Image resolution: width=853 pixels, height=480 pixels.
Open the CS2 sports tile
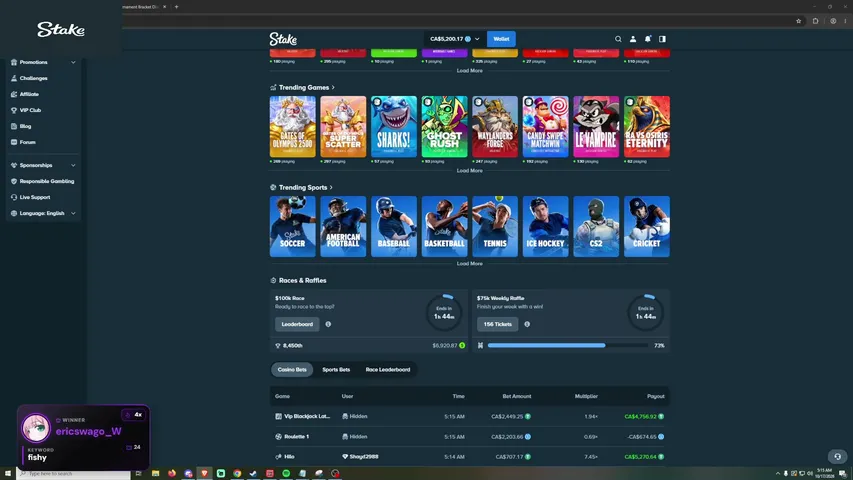(x=596, y=226)
